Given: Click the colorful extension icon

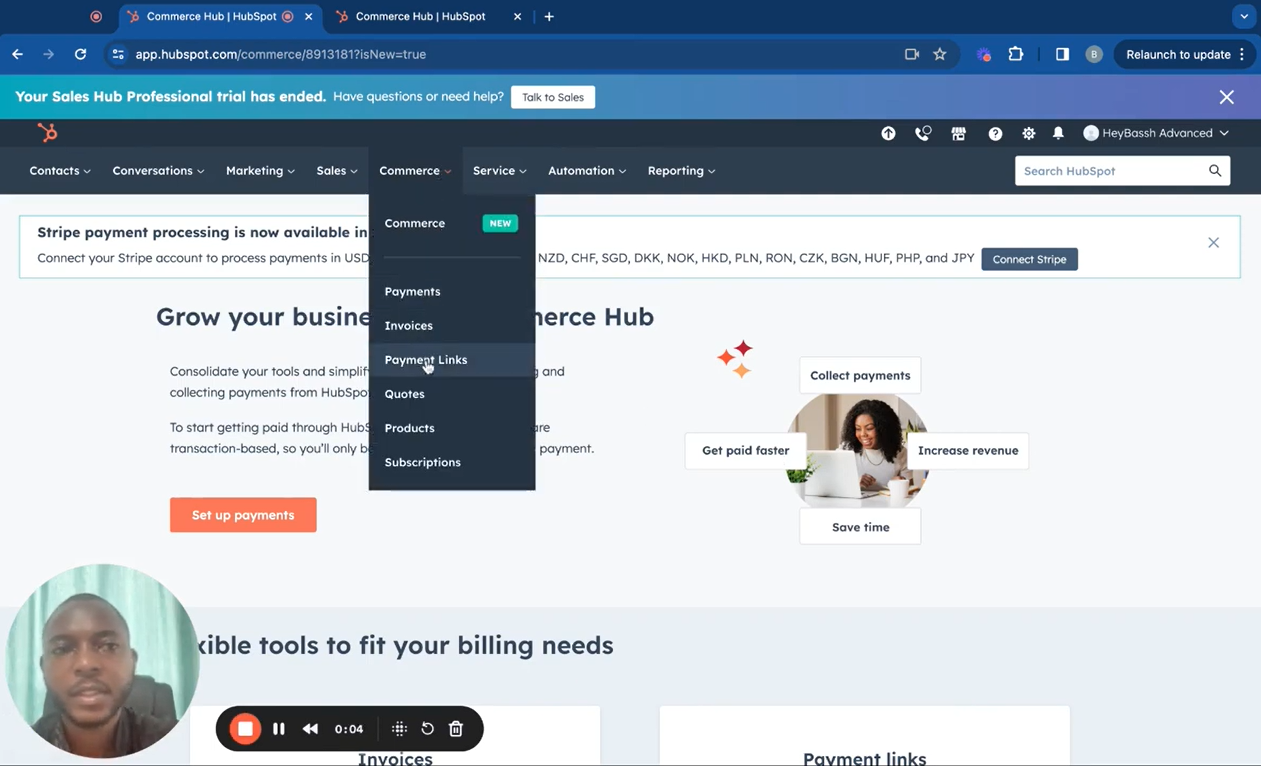Looking at the screenshot, I should point(984,54).
